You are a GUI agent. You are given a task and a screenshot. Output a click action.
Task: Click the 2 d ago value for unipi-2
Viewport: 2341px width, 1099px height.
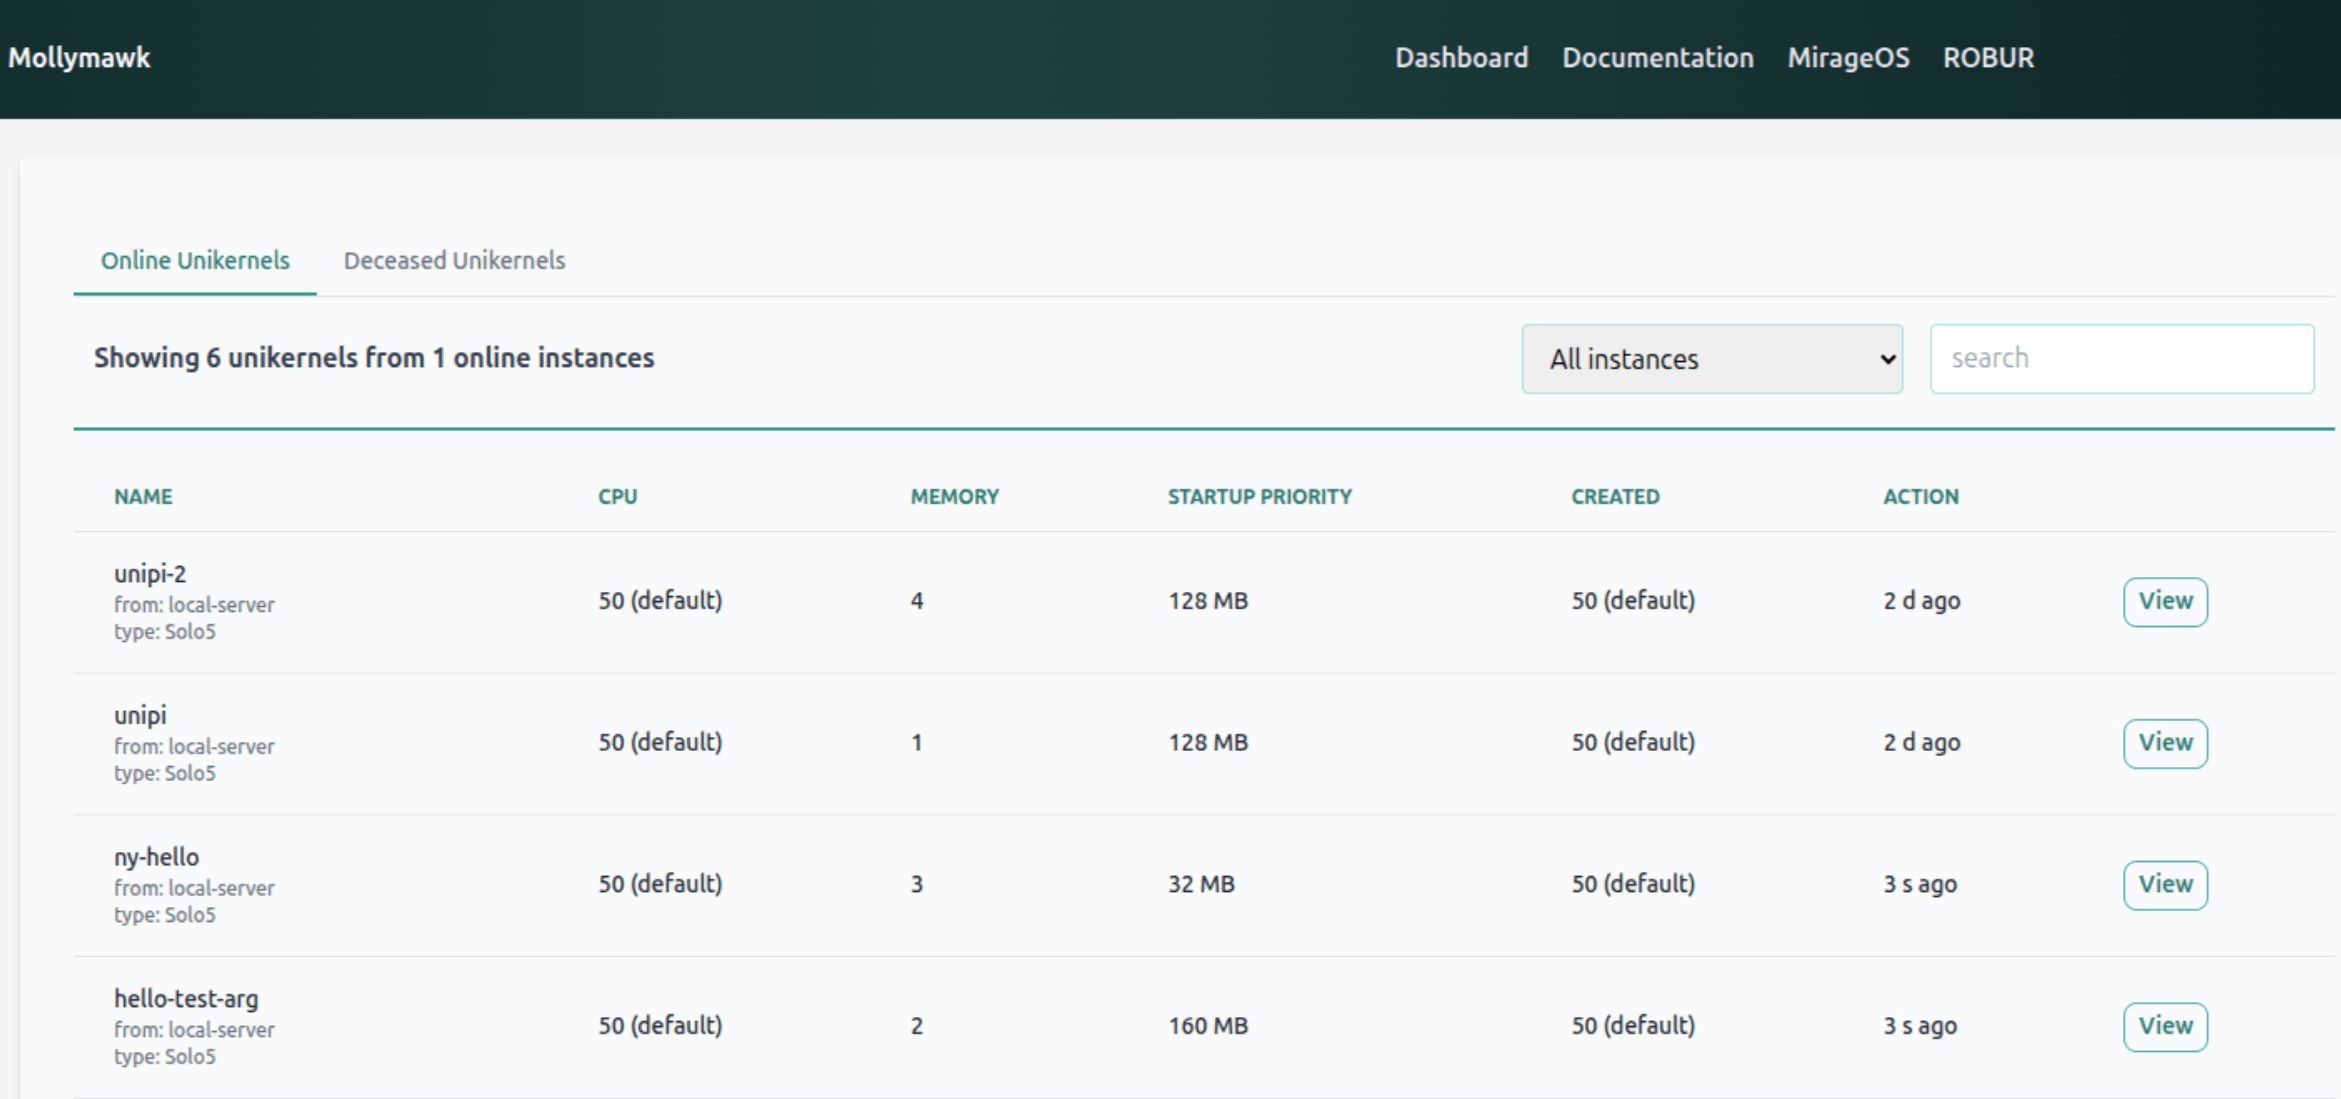(1922, 601)
